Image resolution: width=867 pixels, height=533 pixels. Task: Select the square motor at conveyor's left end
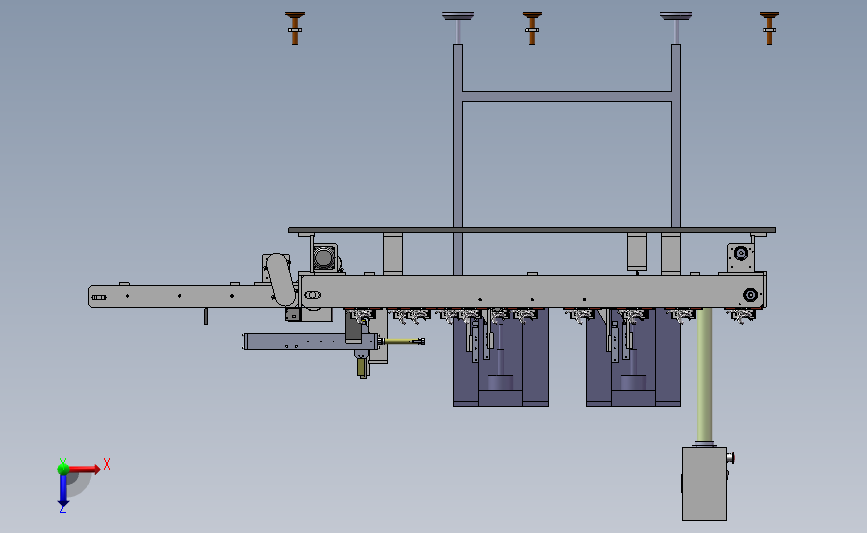[x=325, y=258]
